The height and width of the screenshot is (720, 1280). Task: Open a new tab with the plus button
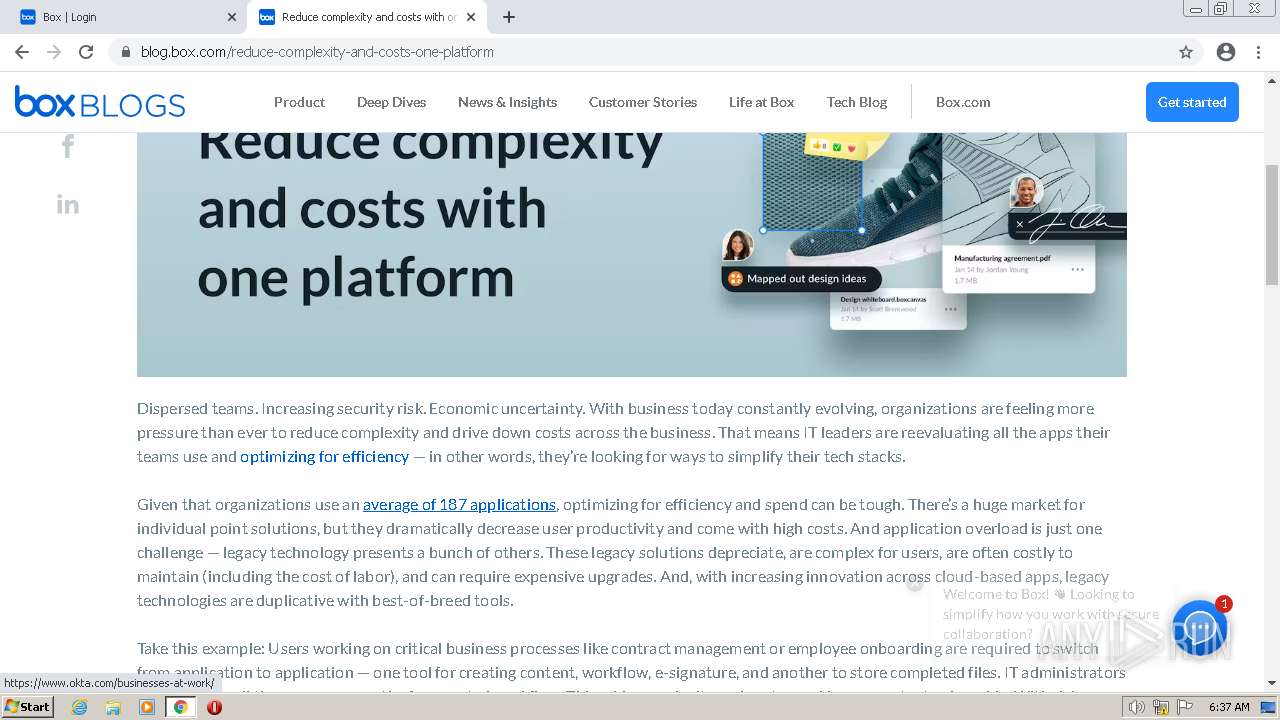coord(509,17)
